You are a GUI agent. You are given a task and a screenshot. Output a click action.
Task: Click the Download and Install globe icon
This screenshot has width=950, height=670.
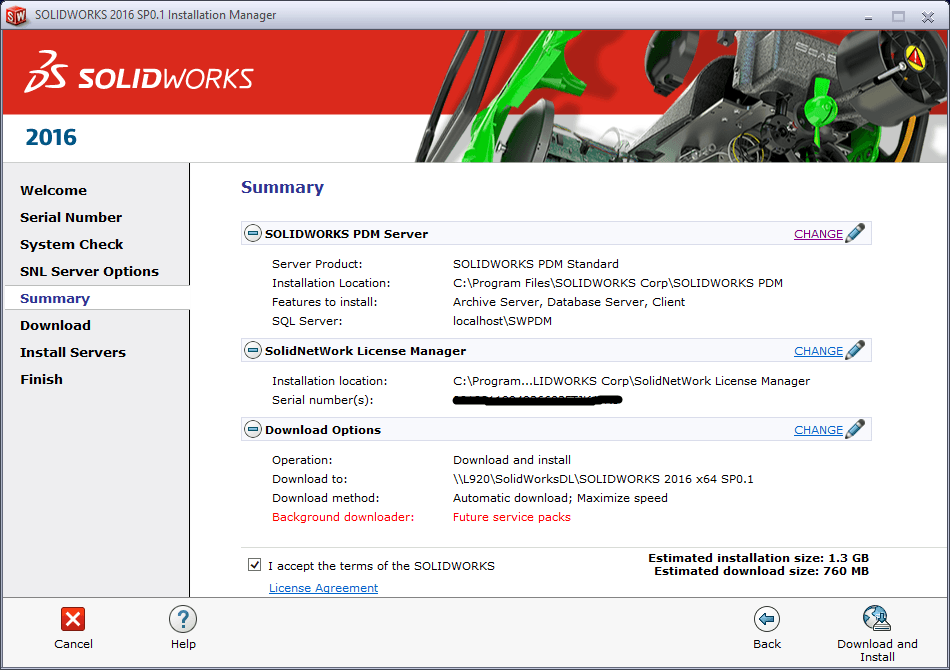click(x=877, y=619)
